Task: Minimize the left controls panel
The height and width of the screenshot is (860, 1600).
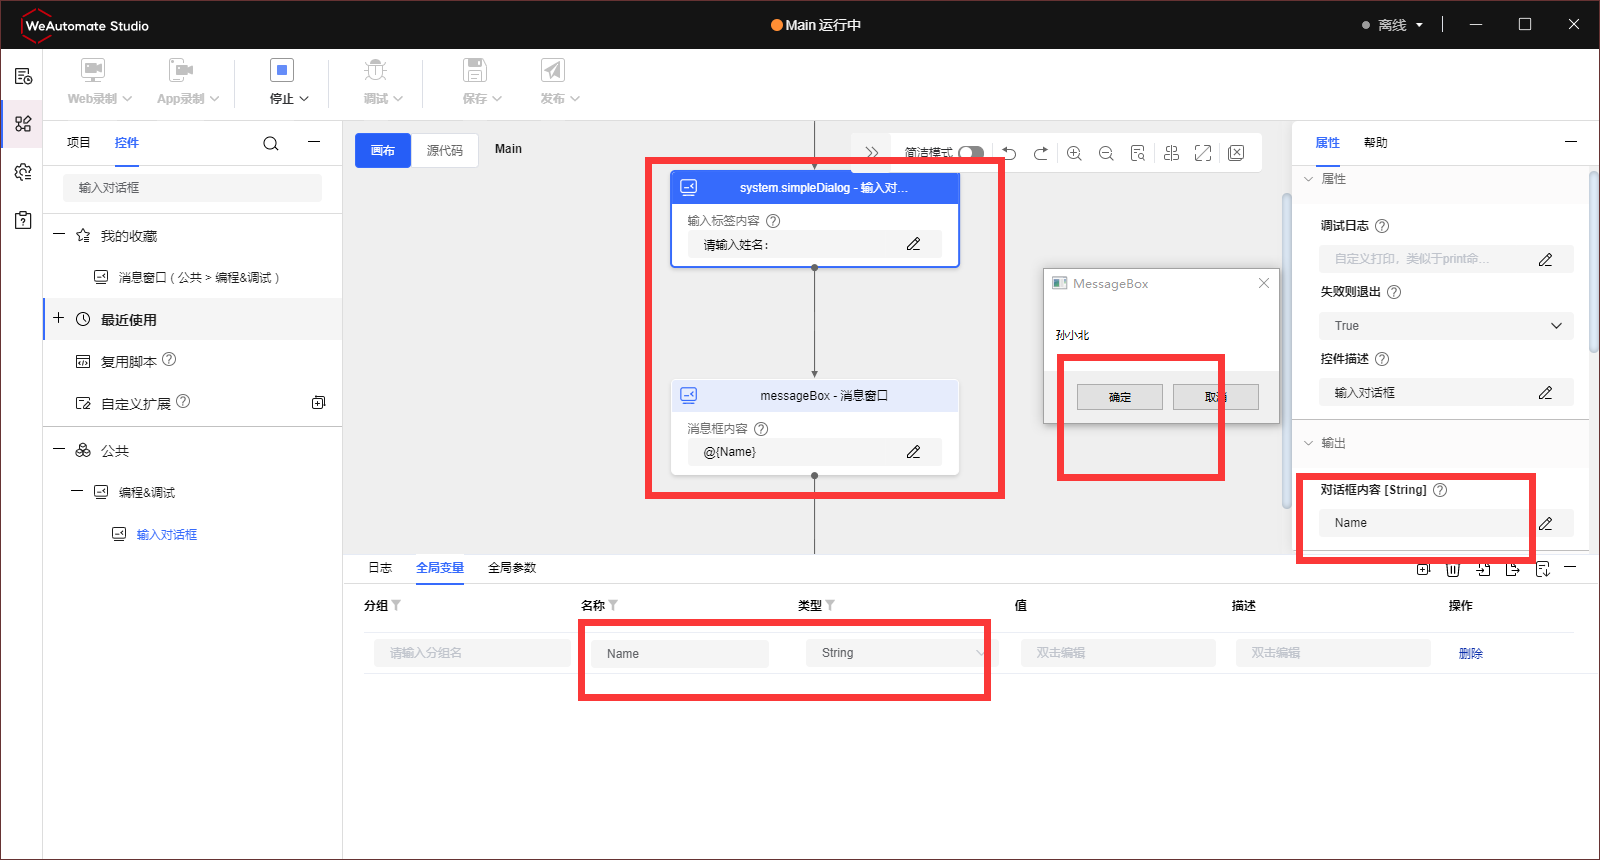Action: coord(314,143)
